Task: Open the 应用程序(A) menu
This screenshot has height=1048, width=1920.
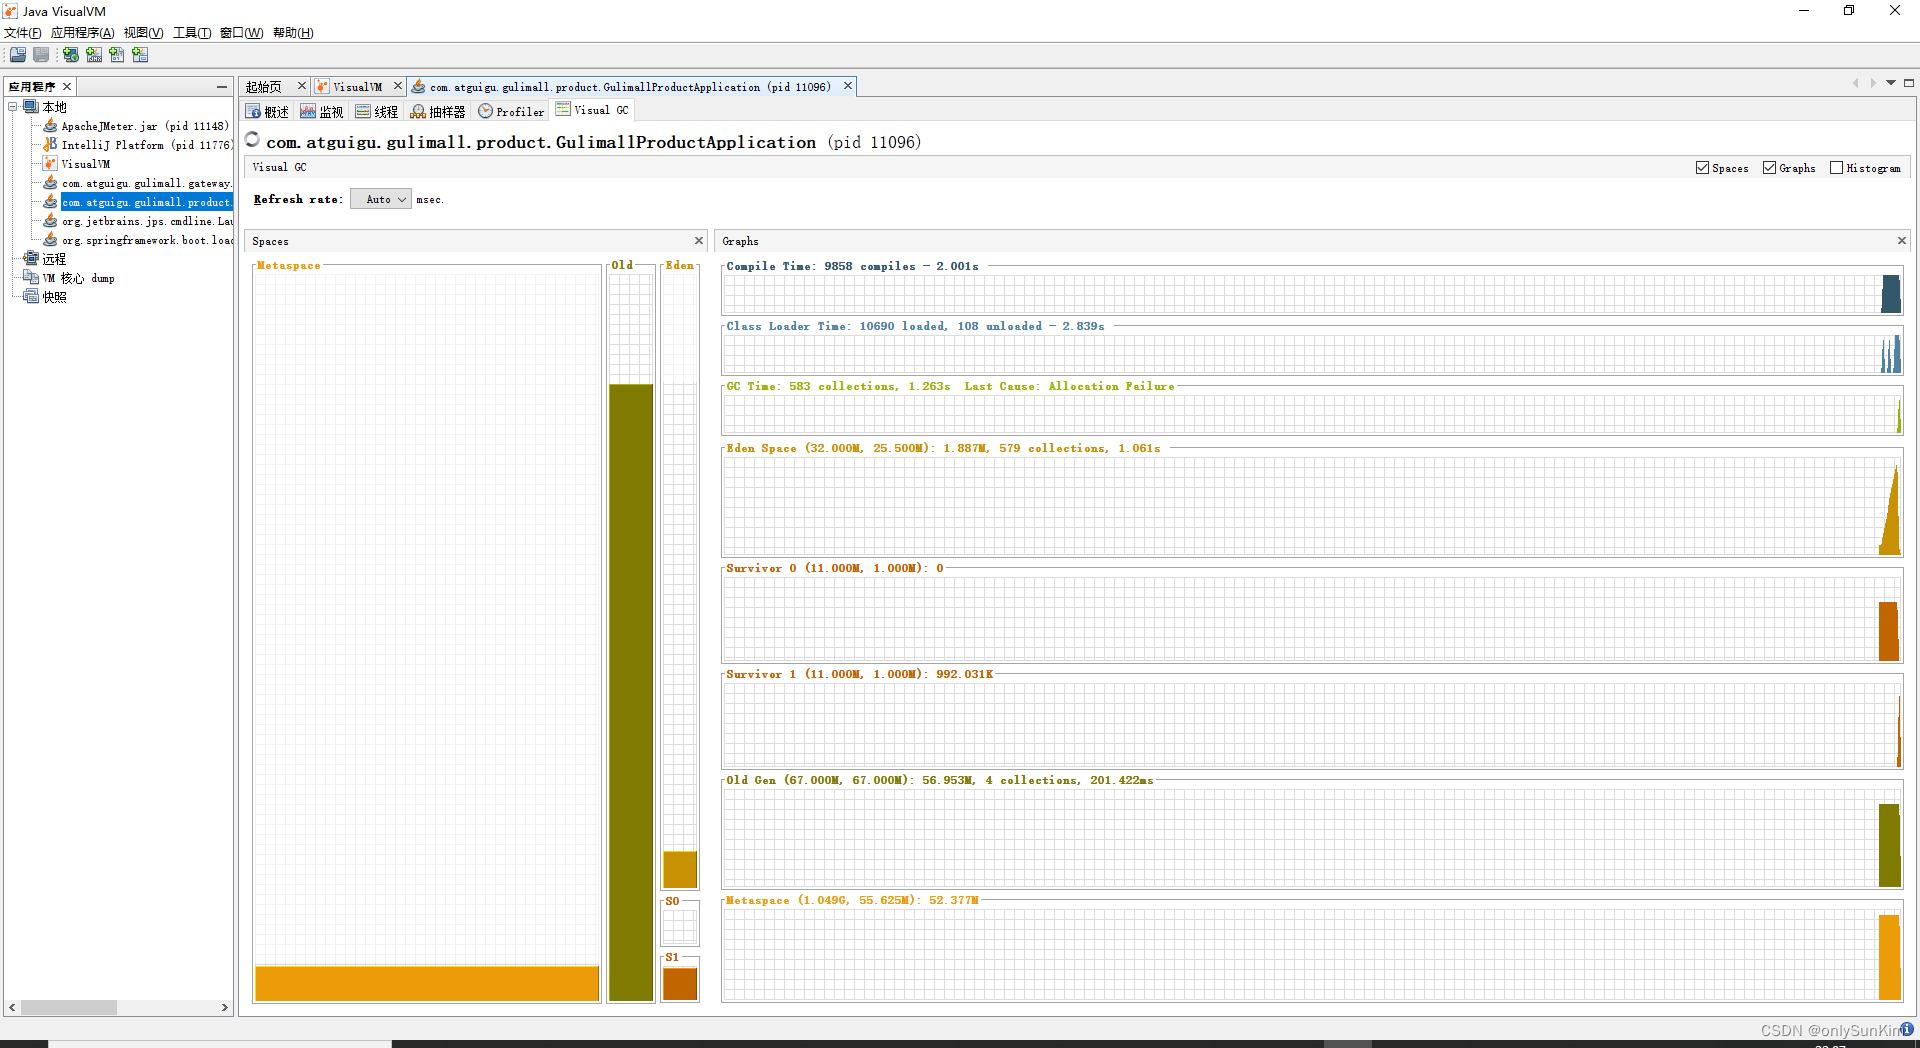Action: [82, 33]
